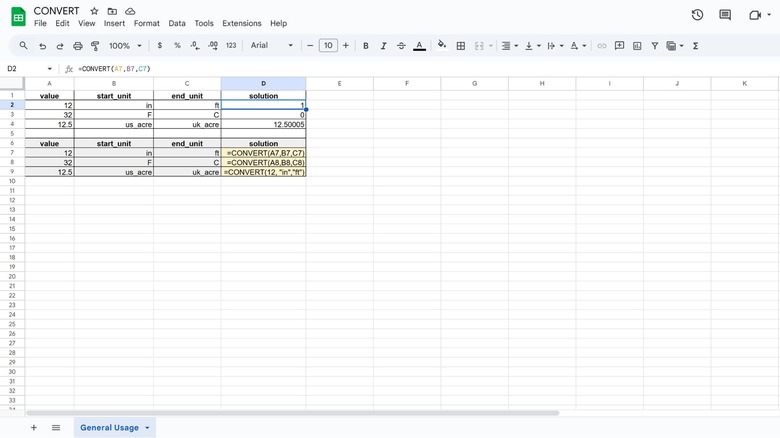Star the CONVERT document

coord(94,11)
